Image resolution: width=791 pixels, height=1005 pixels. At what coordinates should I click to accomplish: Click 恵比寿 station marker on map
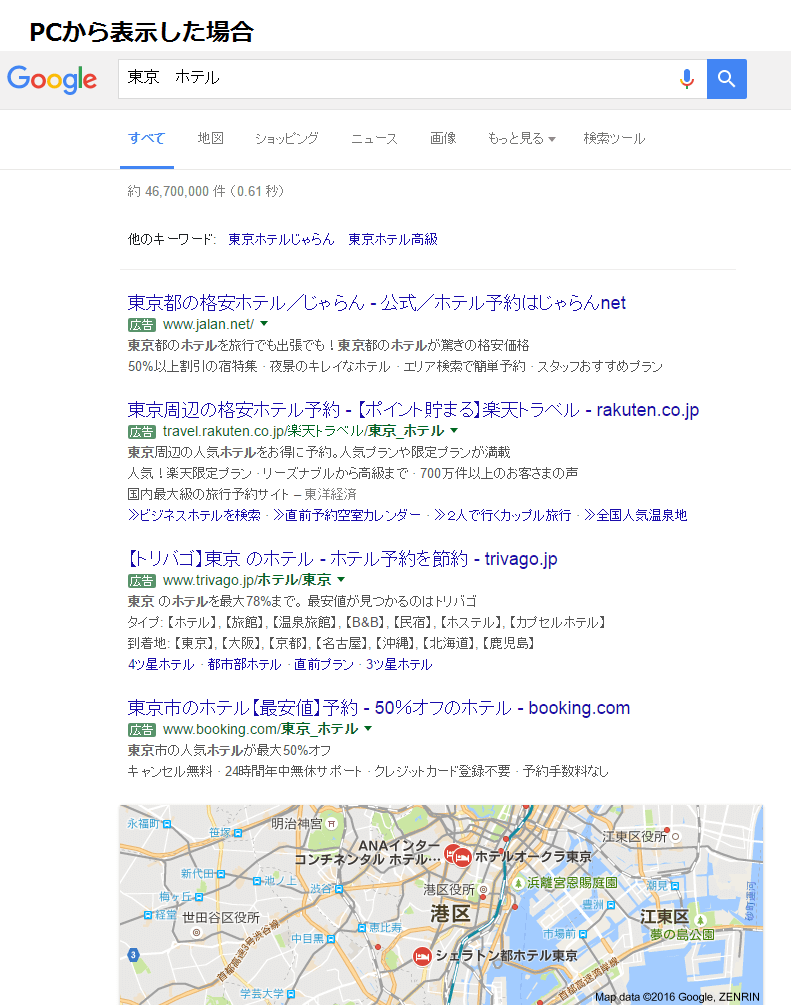pos(362,927)
